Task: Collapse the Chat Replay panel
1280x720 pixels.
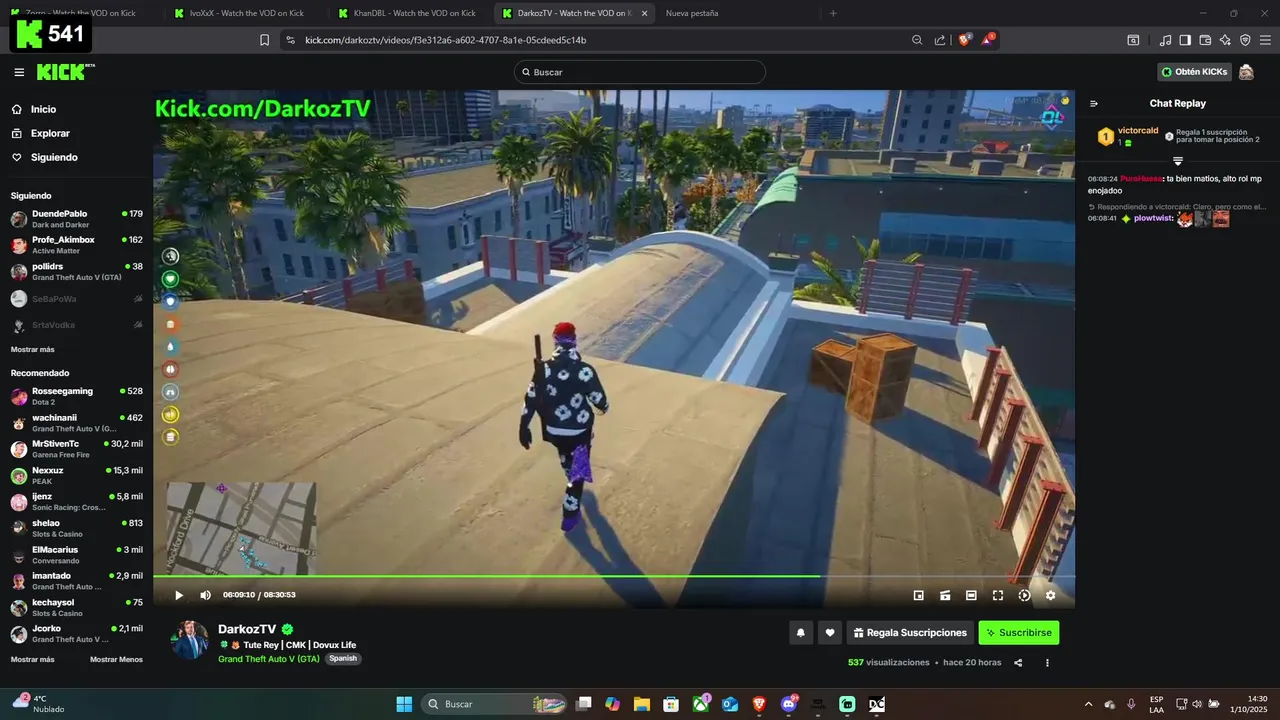Action: pos(1094,103)
